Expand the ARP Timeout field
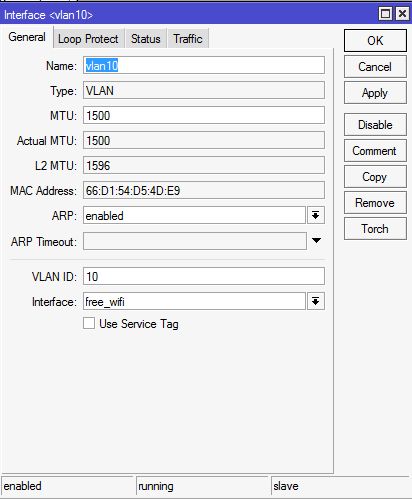 coord(316,240)
